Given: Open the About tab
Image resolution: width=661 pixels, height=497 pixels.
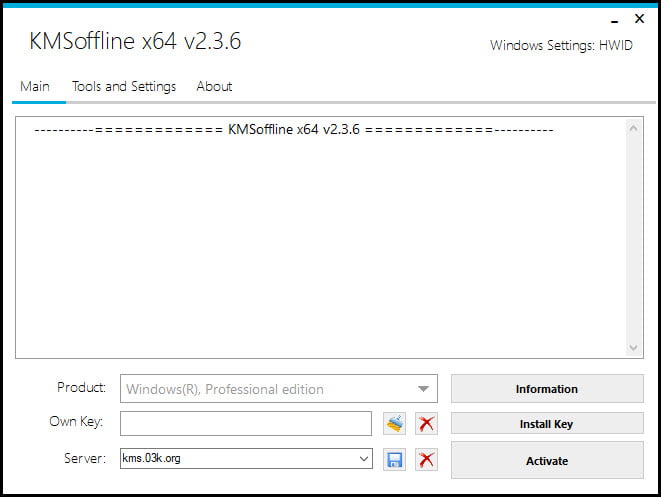Looking at the screenshot, I should [214, 86].
